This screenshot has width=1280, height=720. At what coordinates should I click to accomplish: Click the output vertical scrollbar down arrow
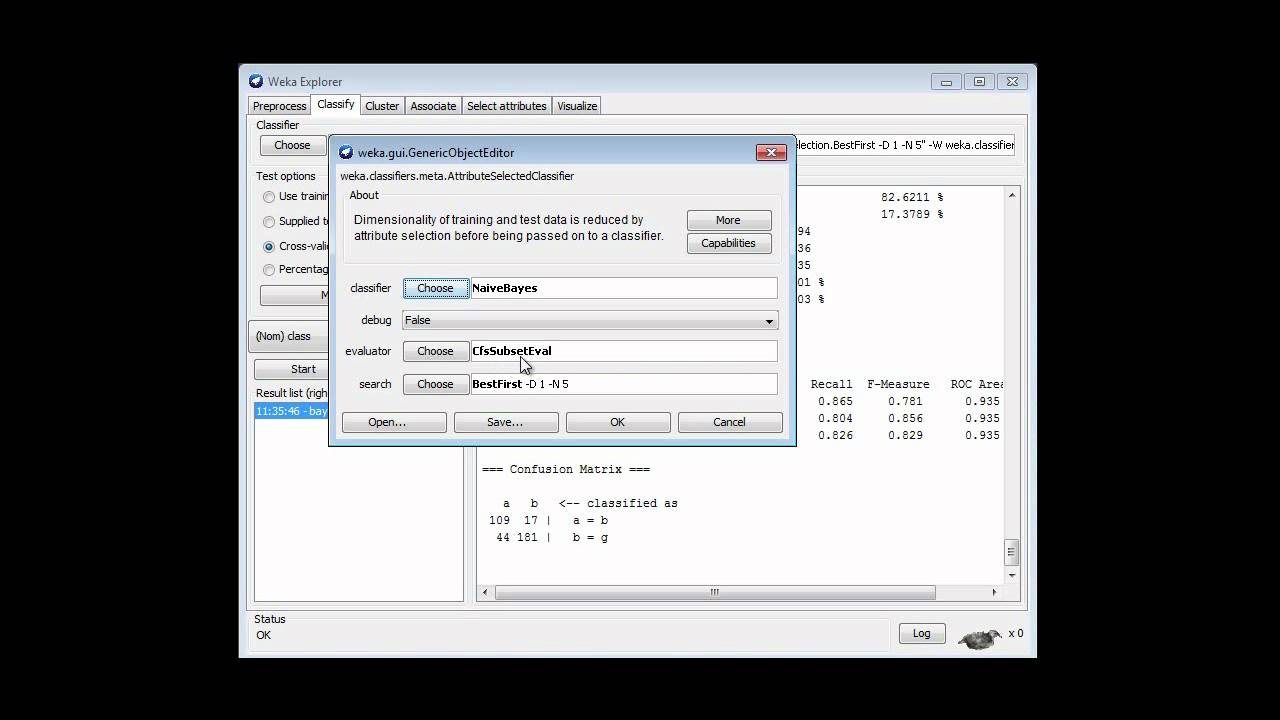pyautogui.click(x=1012, y=575)
